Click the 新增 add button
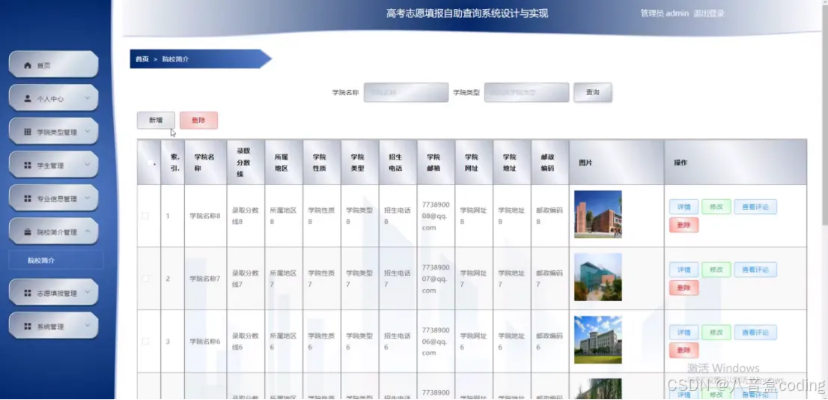Image resolution: width=828 pixels, height=400 pixels. [x=156, y=120]
